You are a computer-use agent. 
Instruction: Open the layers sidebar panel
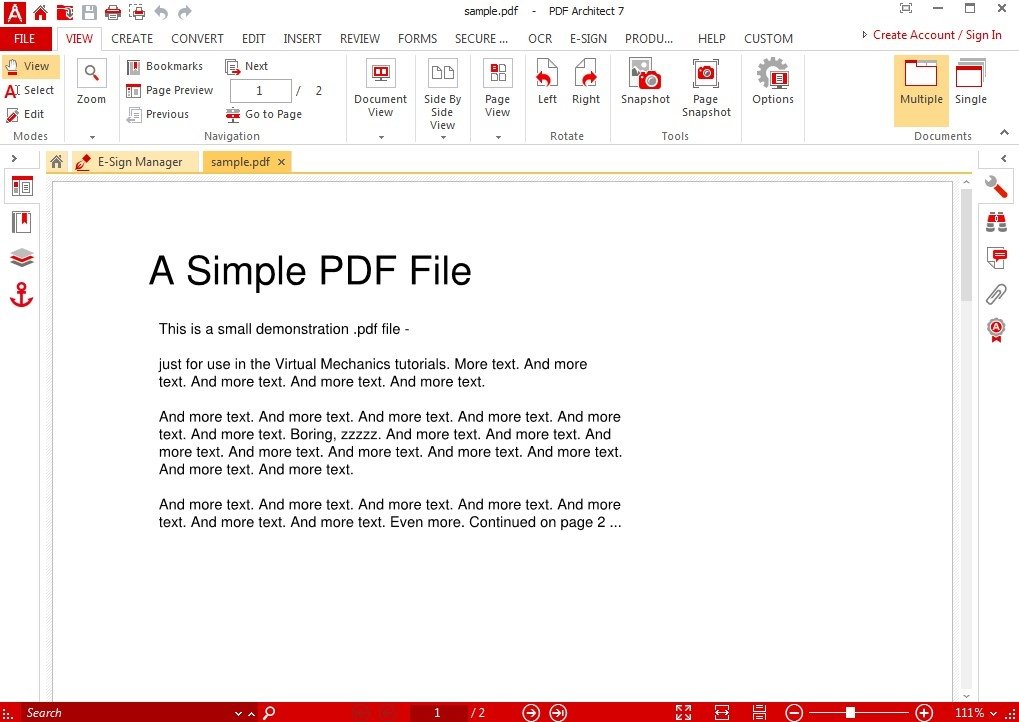tap(22, 258)
